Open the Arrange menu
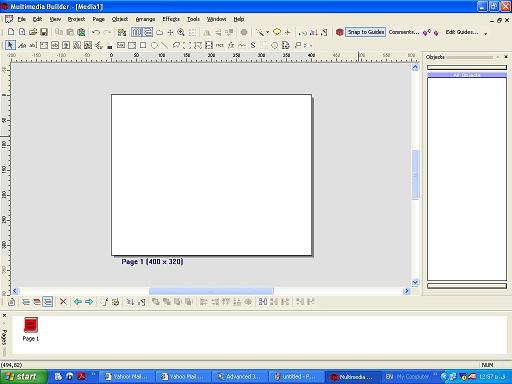The image size is (512, 384). (145, 19)
